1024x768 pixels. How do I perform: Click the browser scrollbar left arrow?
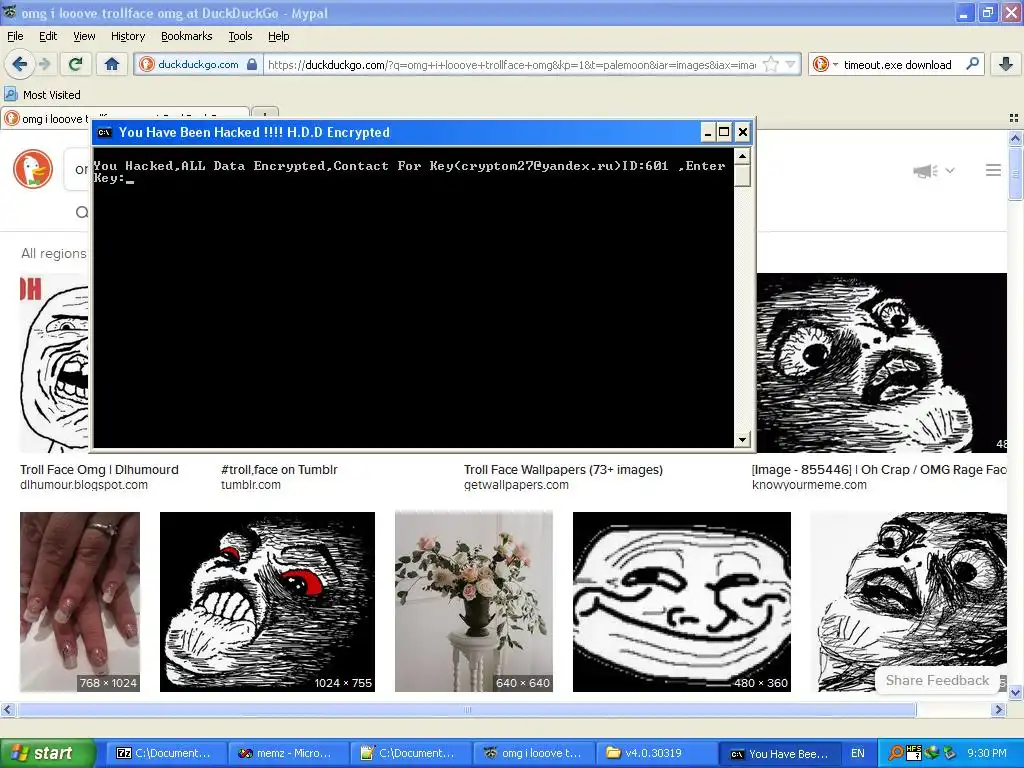[x=8, y=710]
